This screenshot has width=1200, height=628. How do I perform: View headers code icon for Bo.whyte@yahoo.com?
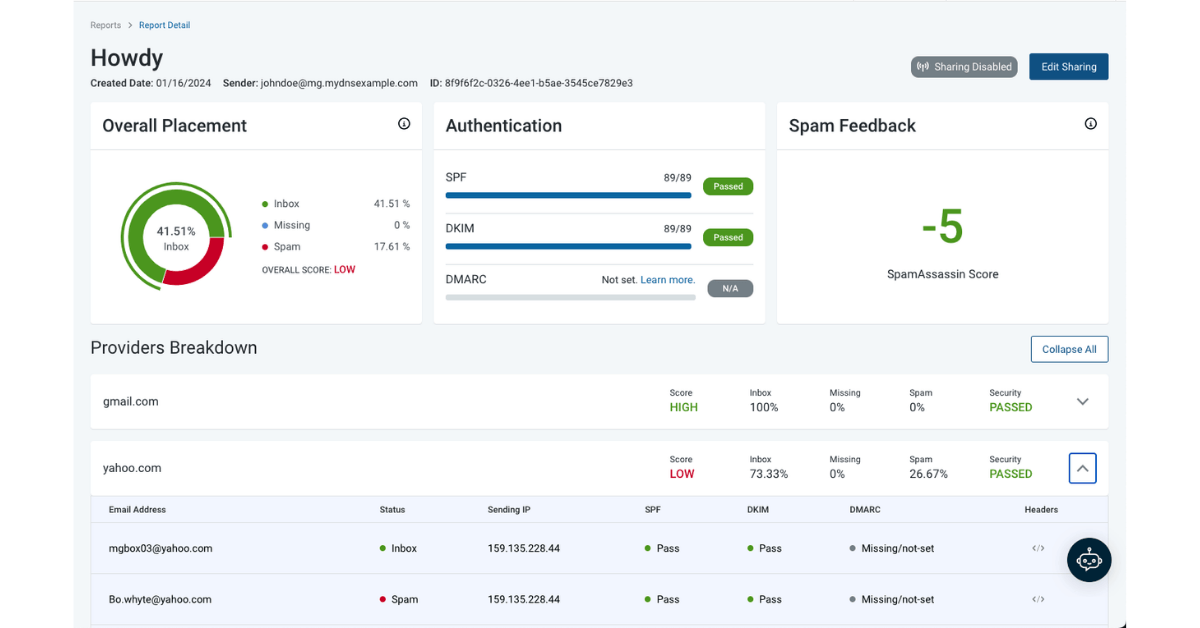(x=1038, y=599)
